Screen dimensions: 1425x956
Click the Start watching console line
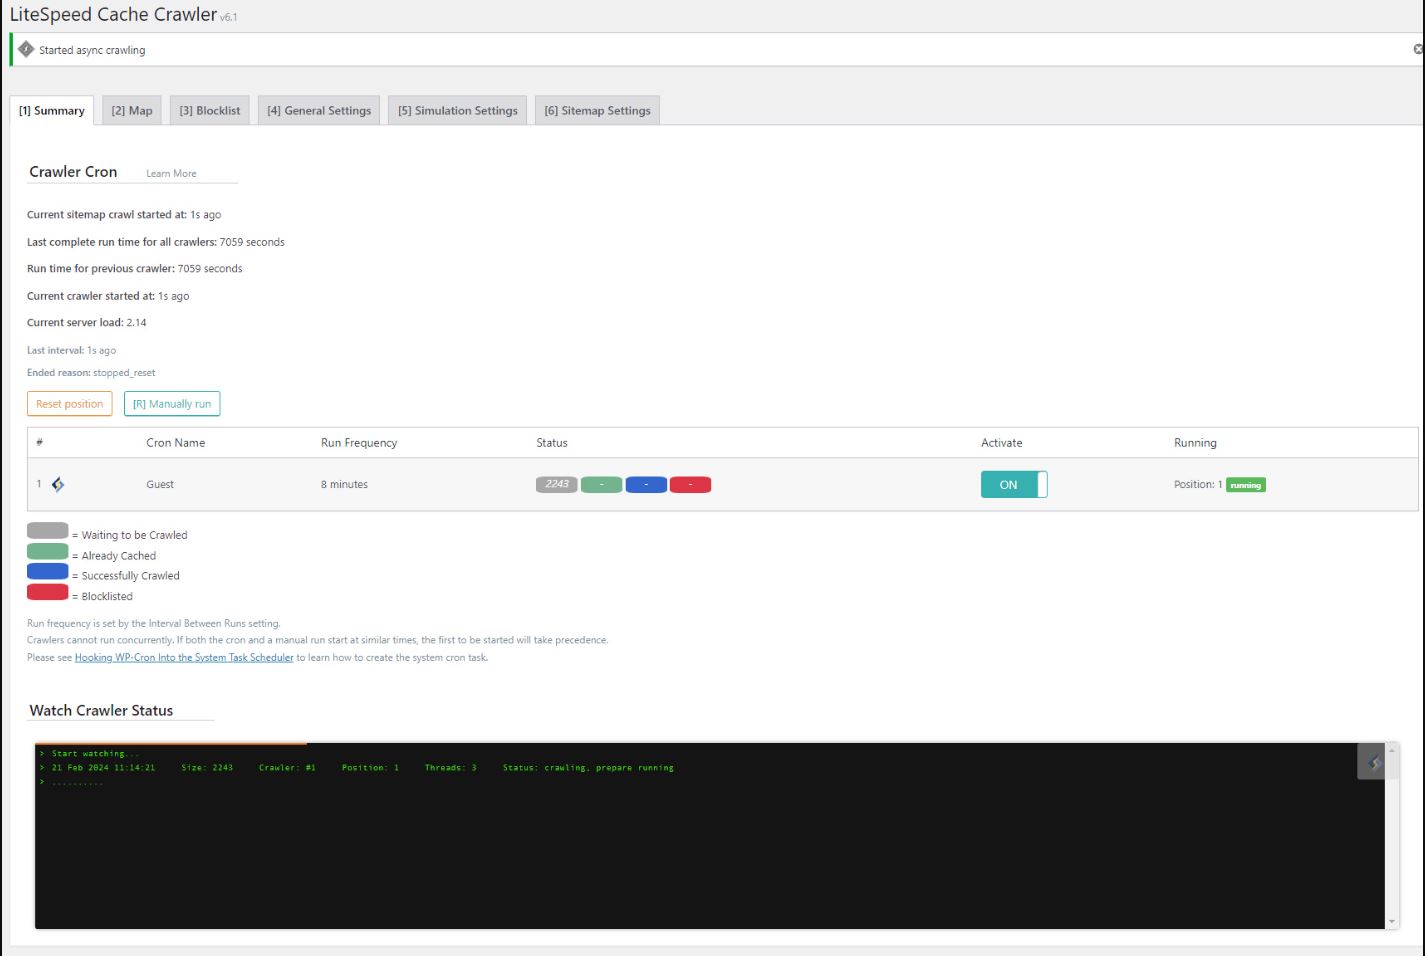(x=90, y=754)
